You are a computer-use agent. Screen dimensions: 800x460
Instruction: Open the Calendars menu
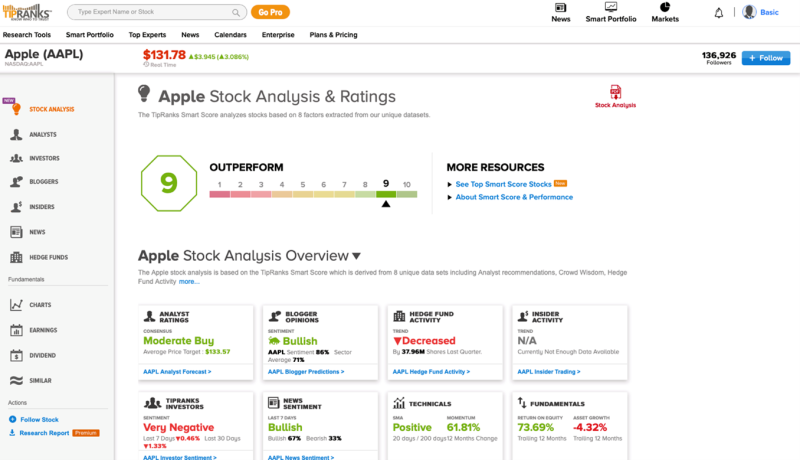pyautogui.click(x=230, y=35)
